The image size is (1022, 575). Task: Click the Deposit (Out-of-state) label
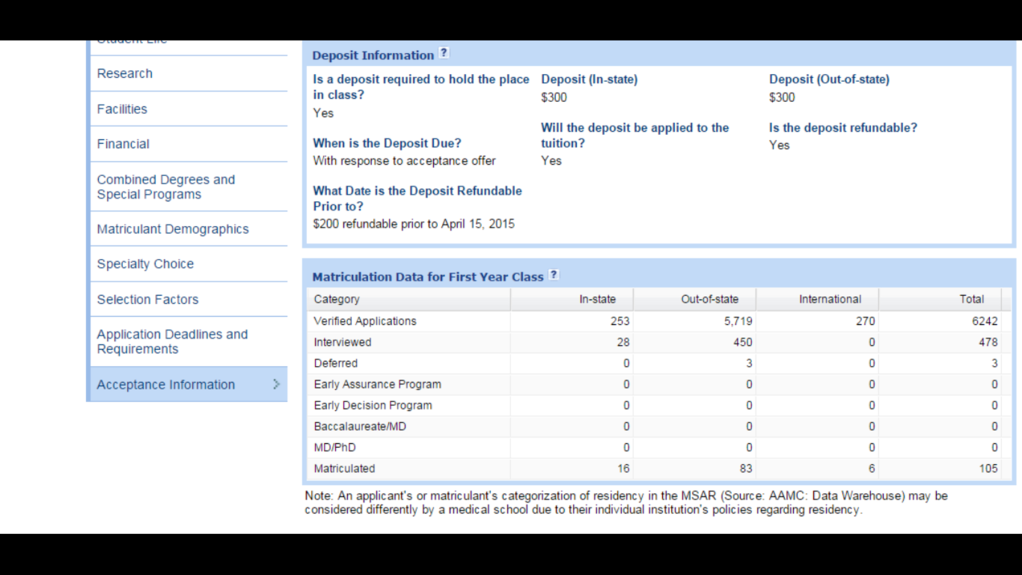(829, 80)
